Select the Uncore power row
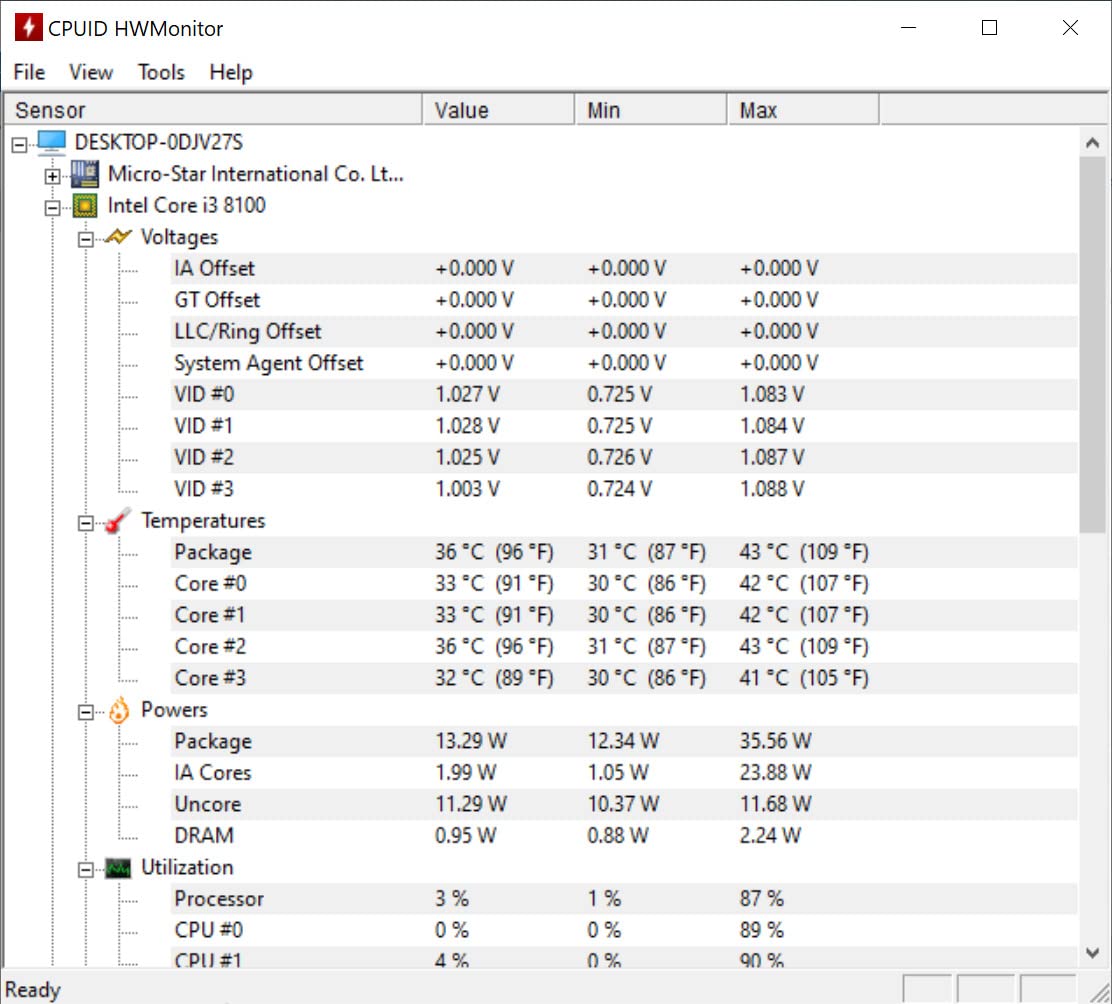Screen dimensions: 1112x1004 pyautogui.click(x=624, y=804)
